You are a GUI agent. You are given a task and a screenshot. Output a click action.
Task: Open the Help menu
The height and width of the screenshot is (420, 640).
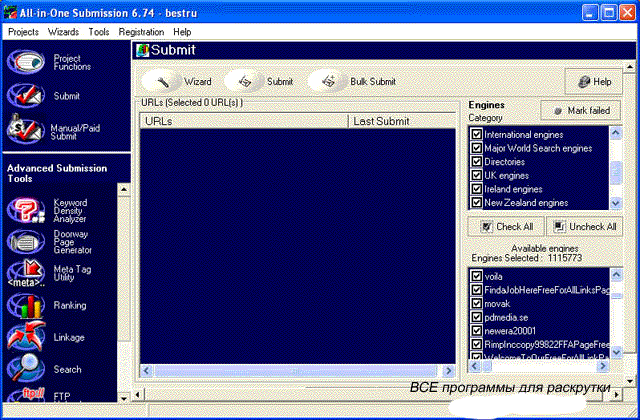pyautogui.click(x=182, y=32)
